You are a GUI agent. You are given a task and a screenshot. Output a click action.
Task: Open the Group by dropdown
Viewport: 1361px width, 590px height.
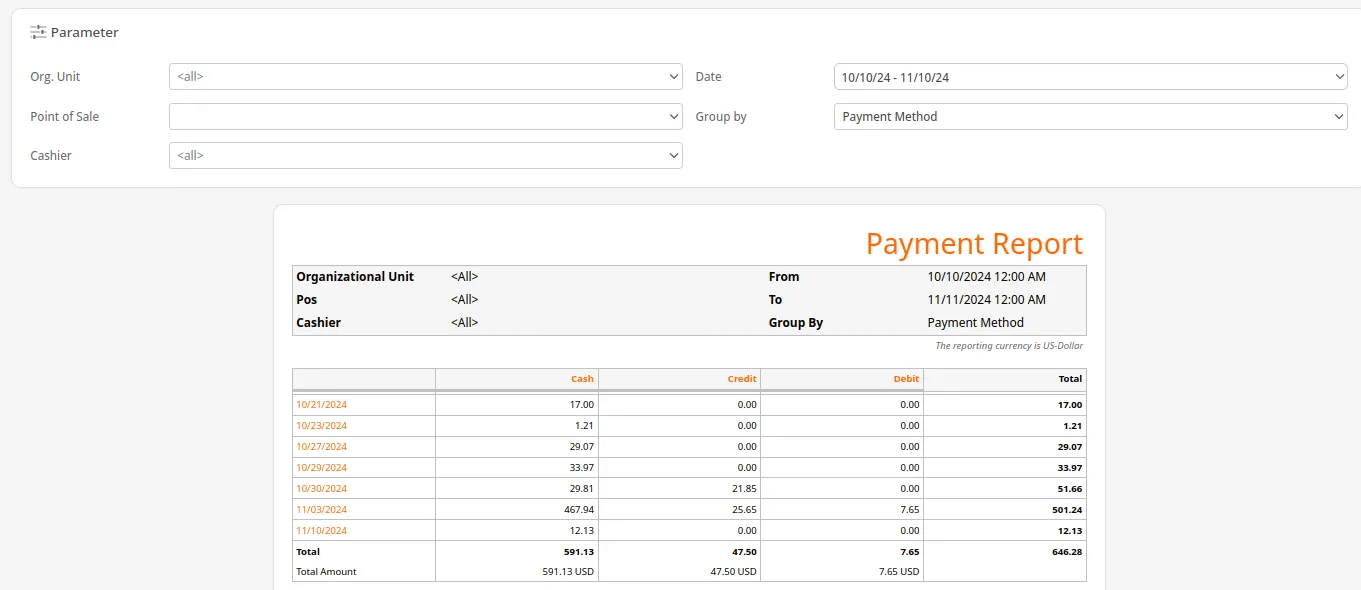coord(1091,116)
